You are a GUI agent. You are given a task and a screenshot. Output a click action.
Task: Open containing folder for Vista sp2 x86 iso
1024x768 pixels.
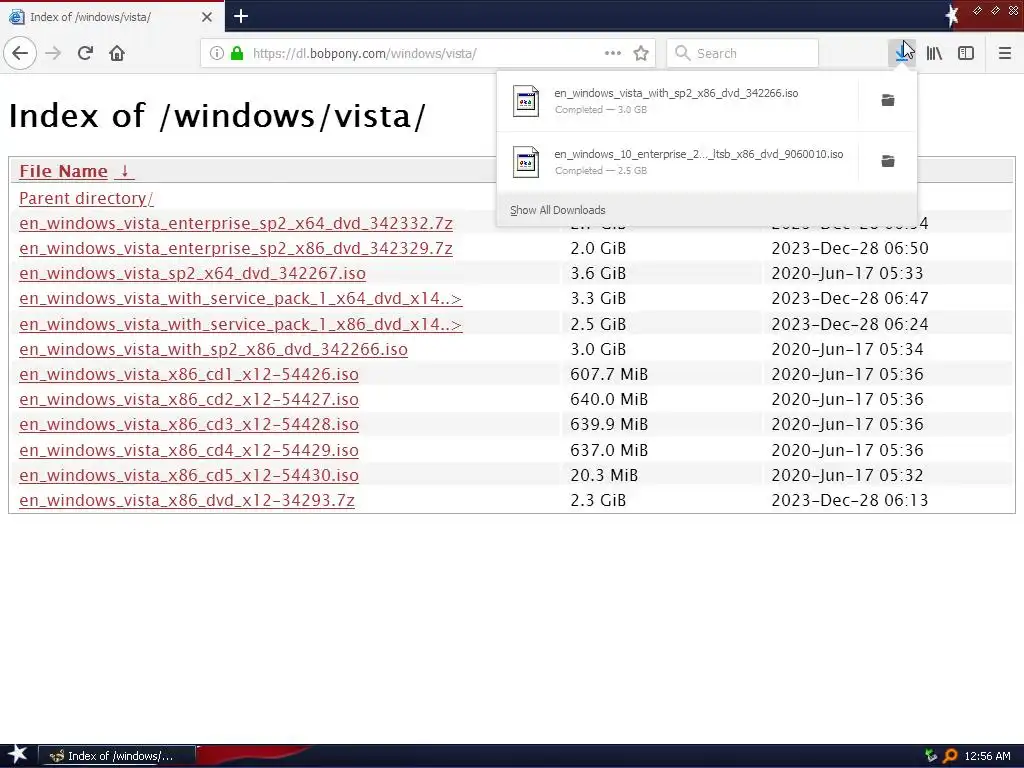click(888, 101)
